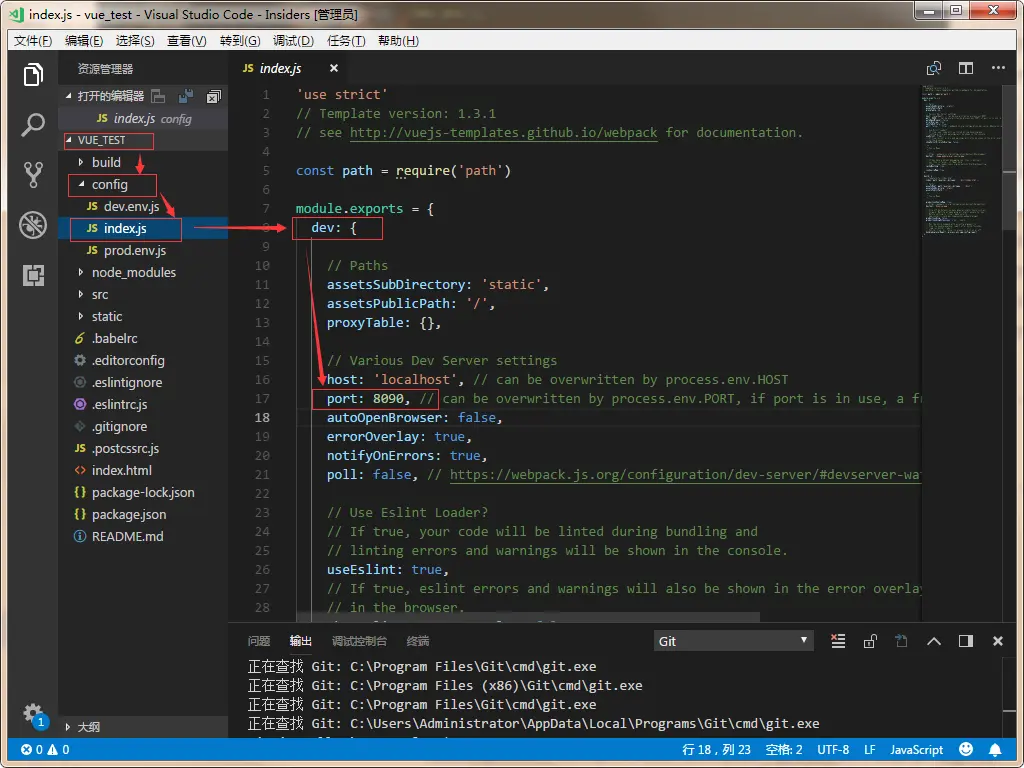The height and width of the screenshot is (768, 1024).
Task: Collapse the config folder
Action: point(109,184)
